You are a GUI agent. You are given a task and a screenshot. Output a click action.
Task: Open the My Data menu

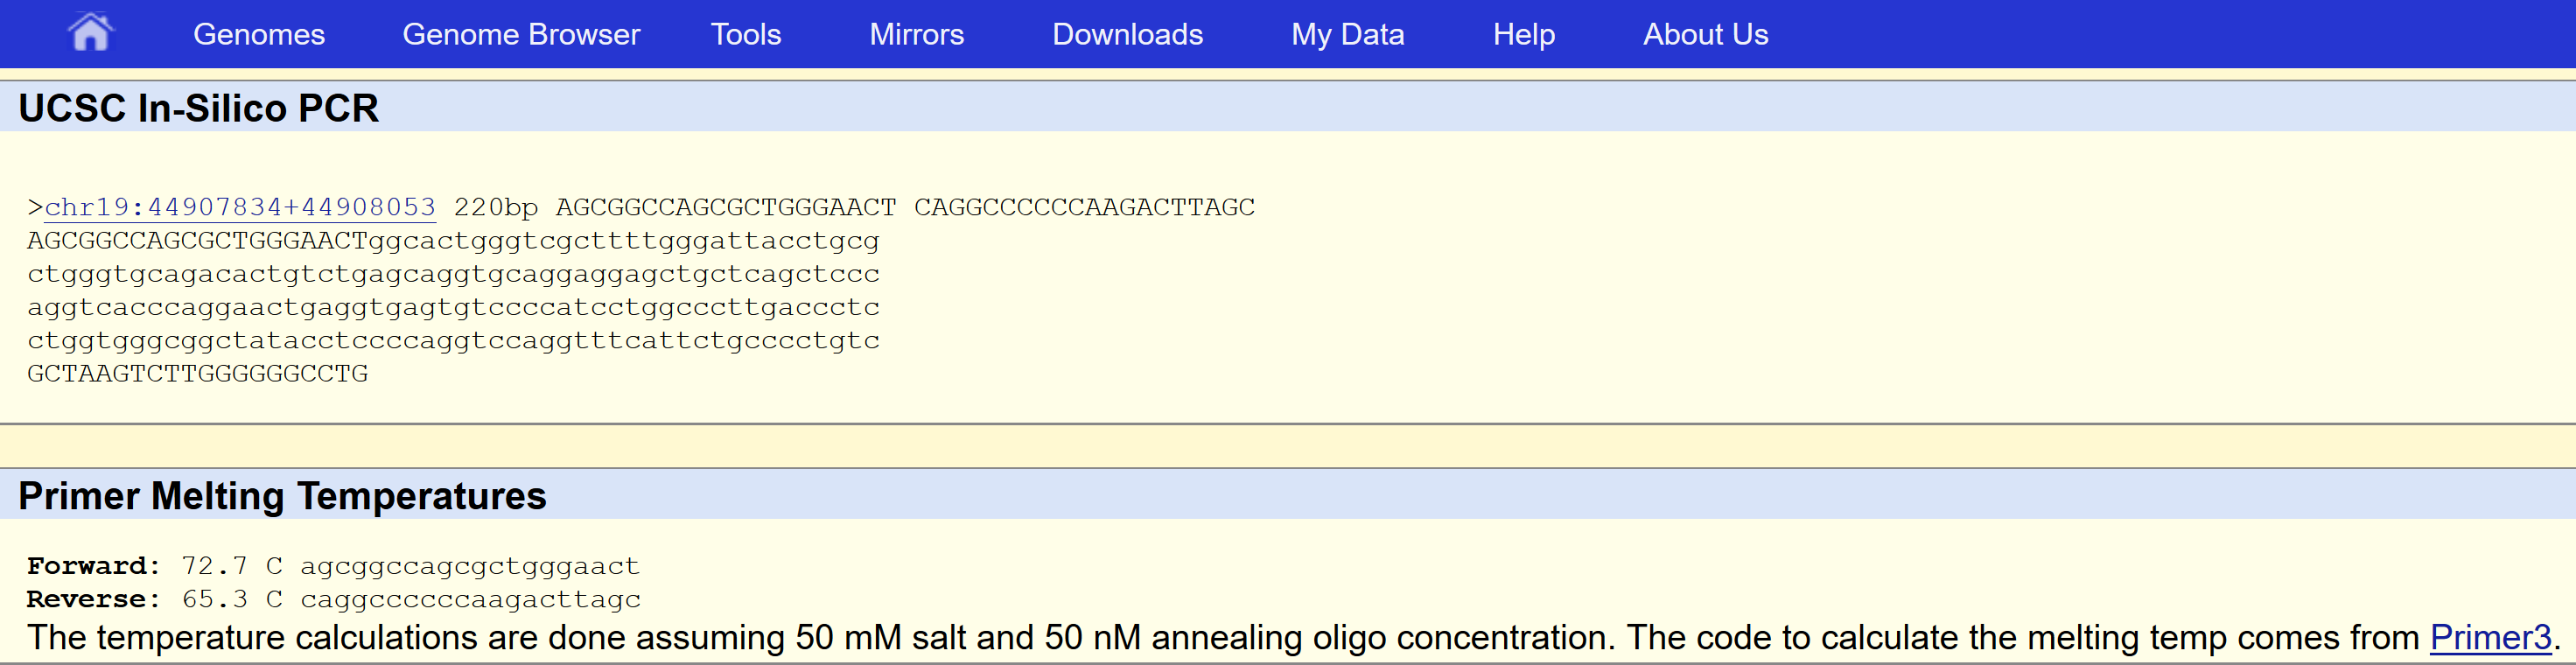point(1347,34)
